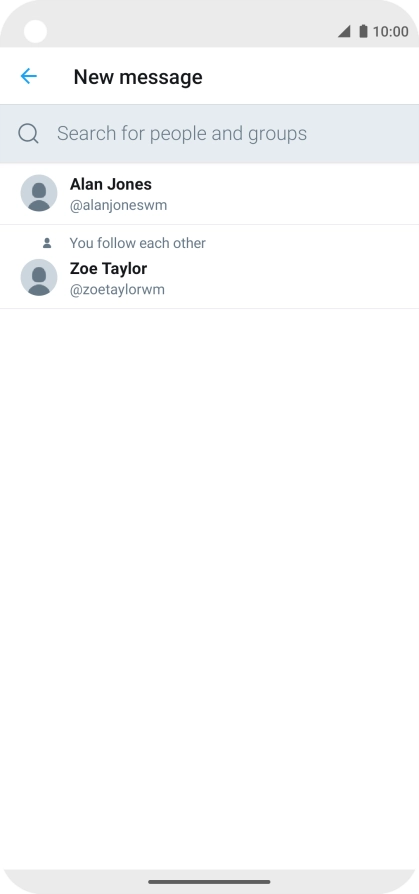Viewport: 419px width, 894px height.
Task: Tap the @zoetaylorwm handle
Action: [x=117, y=290]
